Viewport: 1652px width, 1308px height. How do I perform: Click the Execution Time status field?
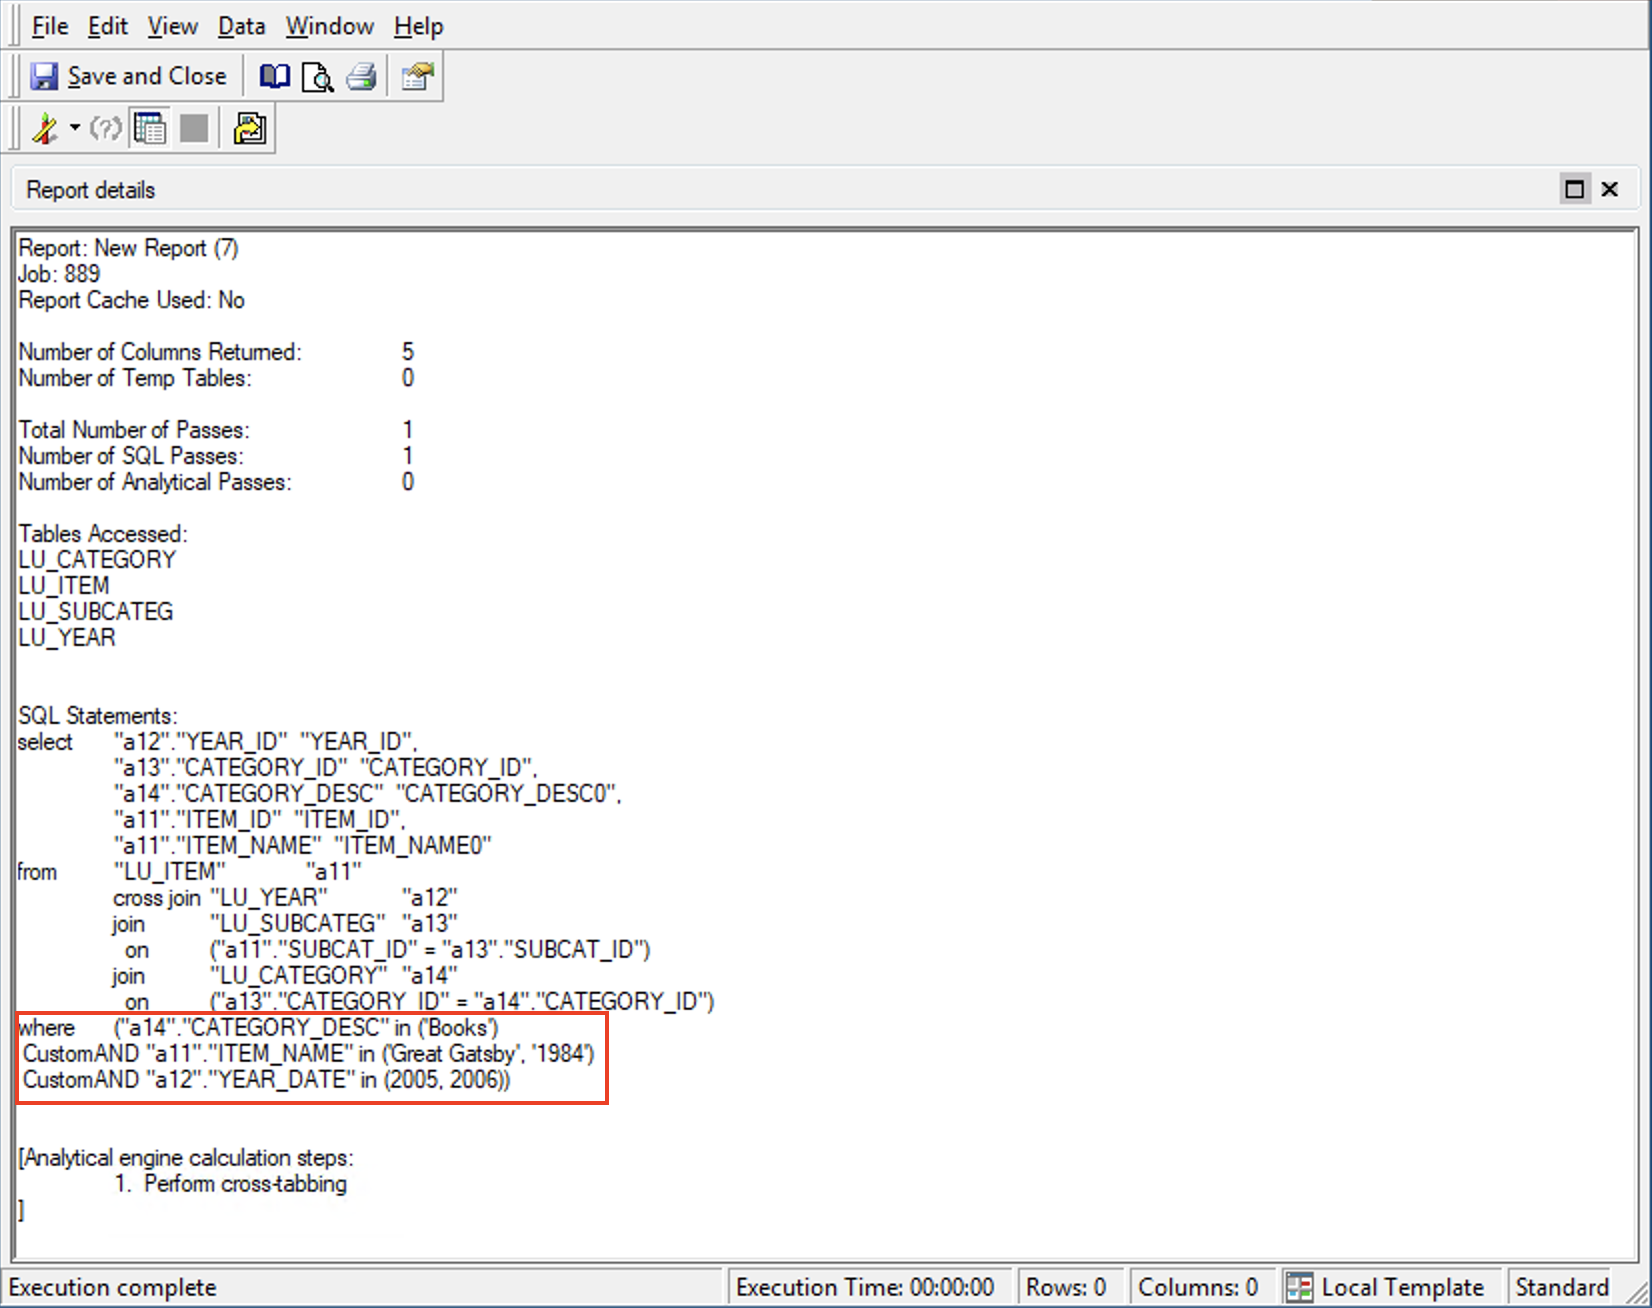click(868, 1287)
